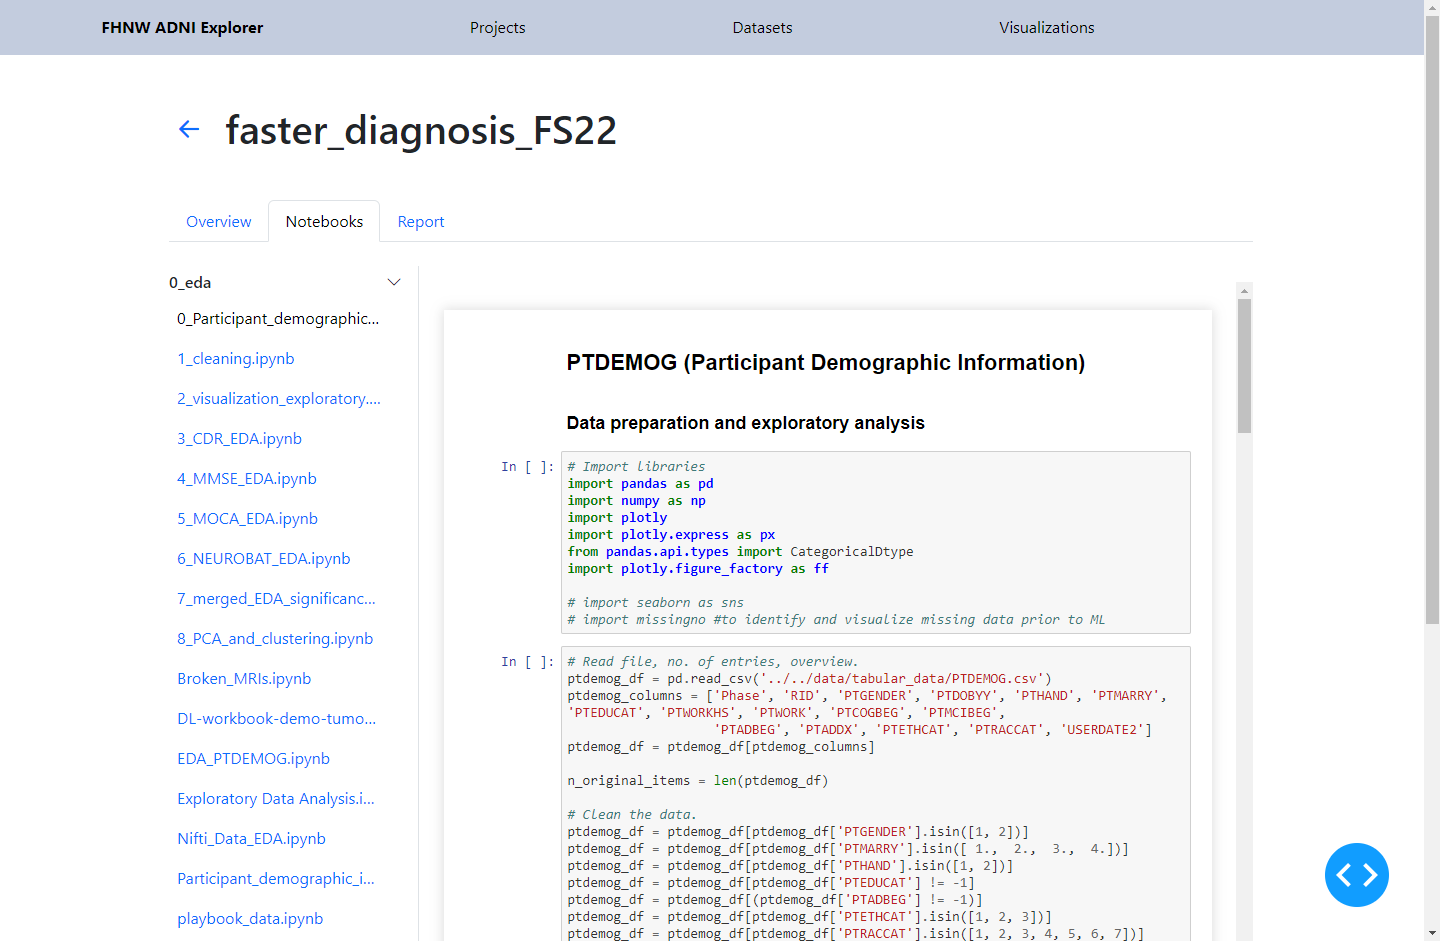Click the code cell reading PTDEMOG.csv

pos(876,794)
